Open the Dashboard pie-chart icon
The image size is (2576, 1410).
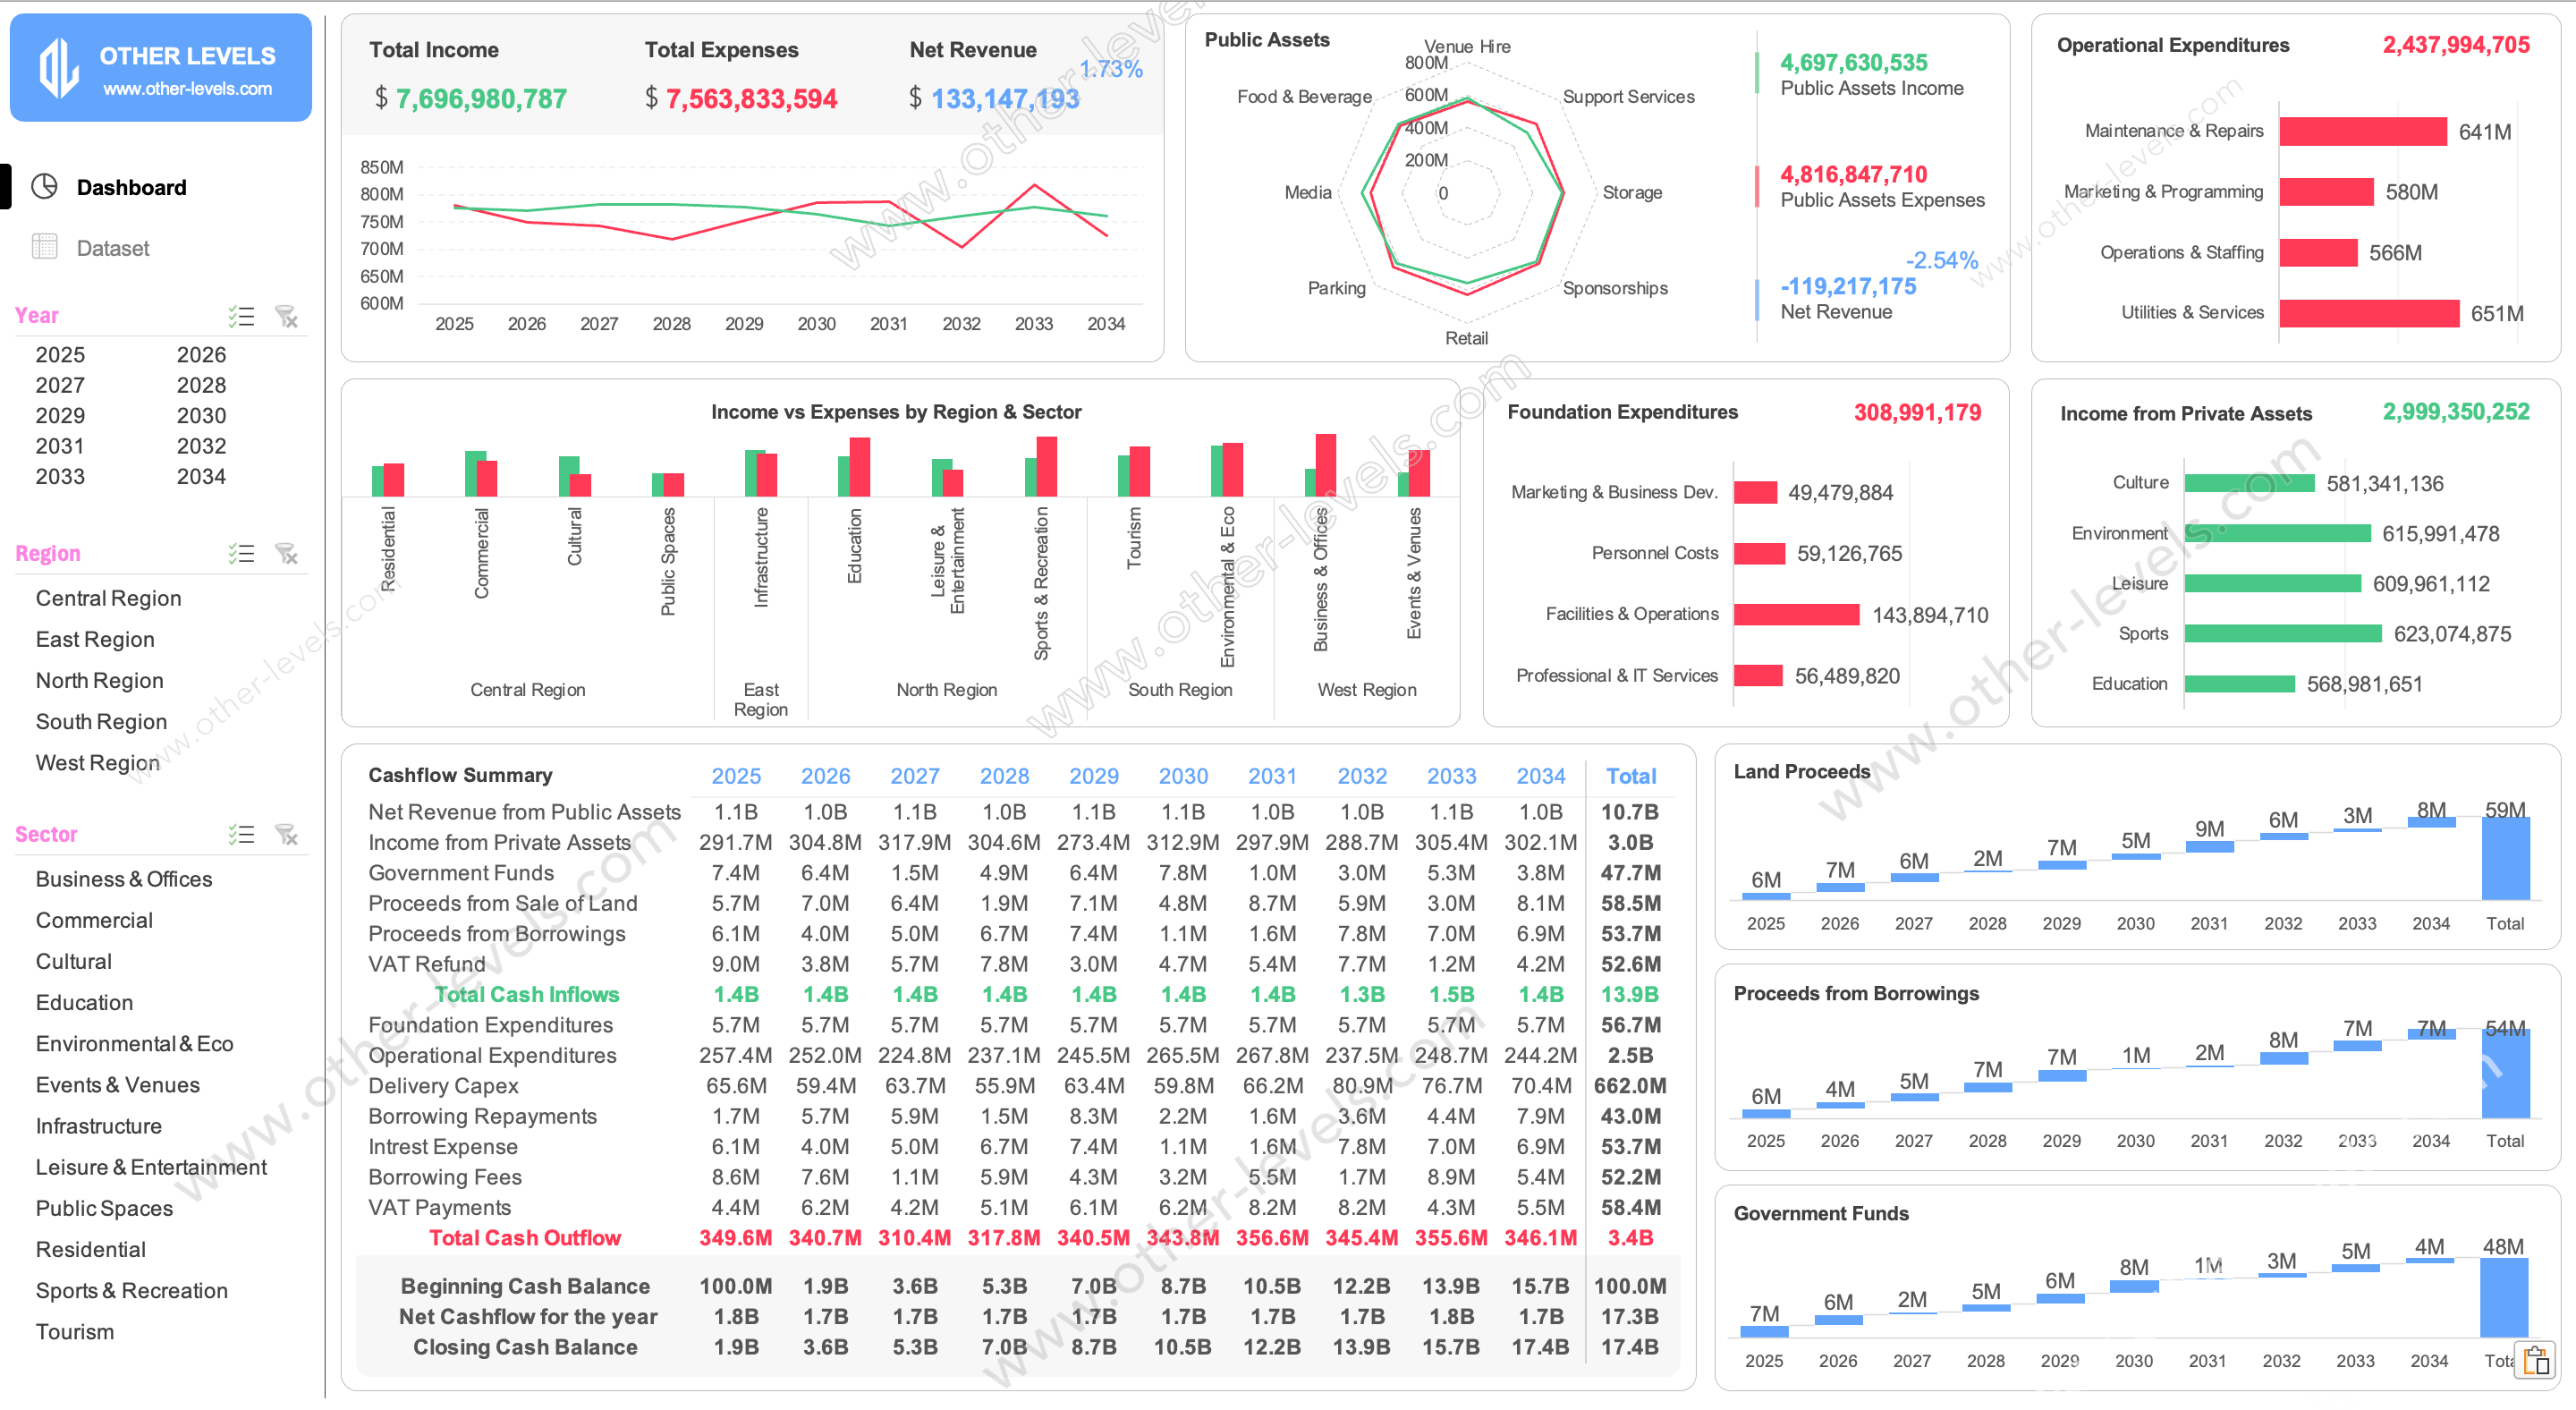click(45, 187)
